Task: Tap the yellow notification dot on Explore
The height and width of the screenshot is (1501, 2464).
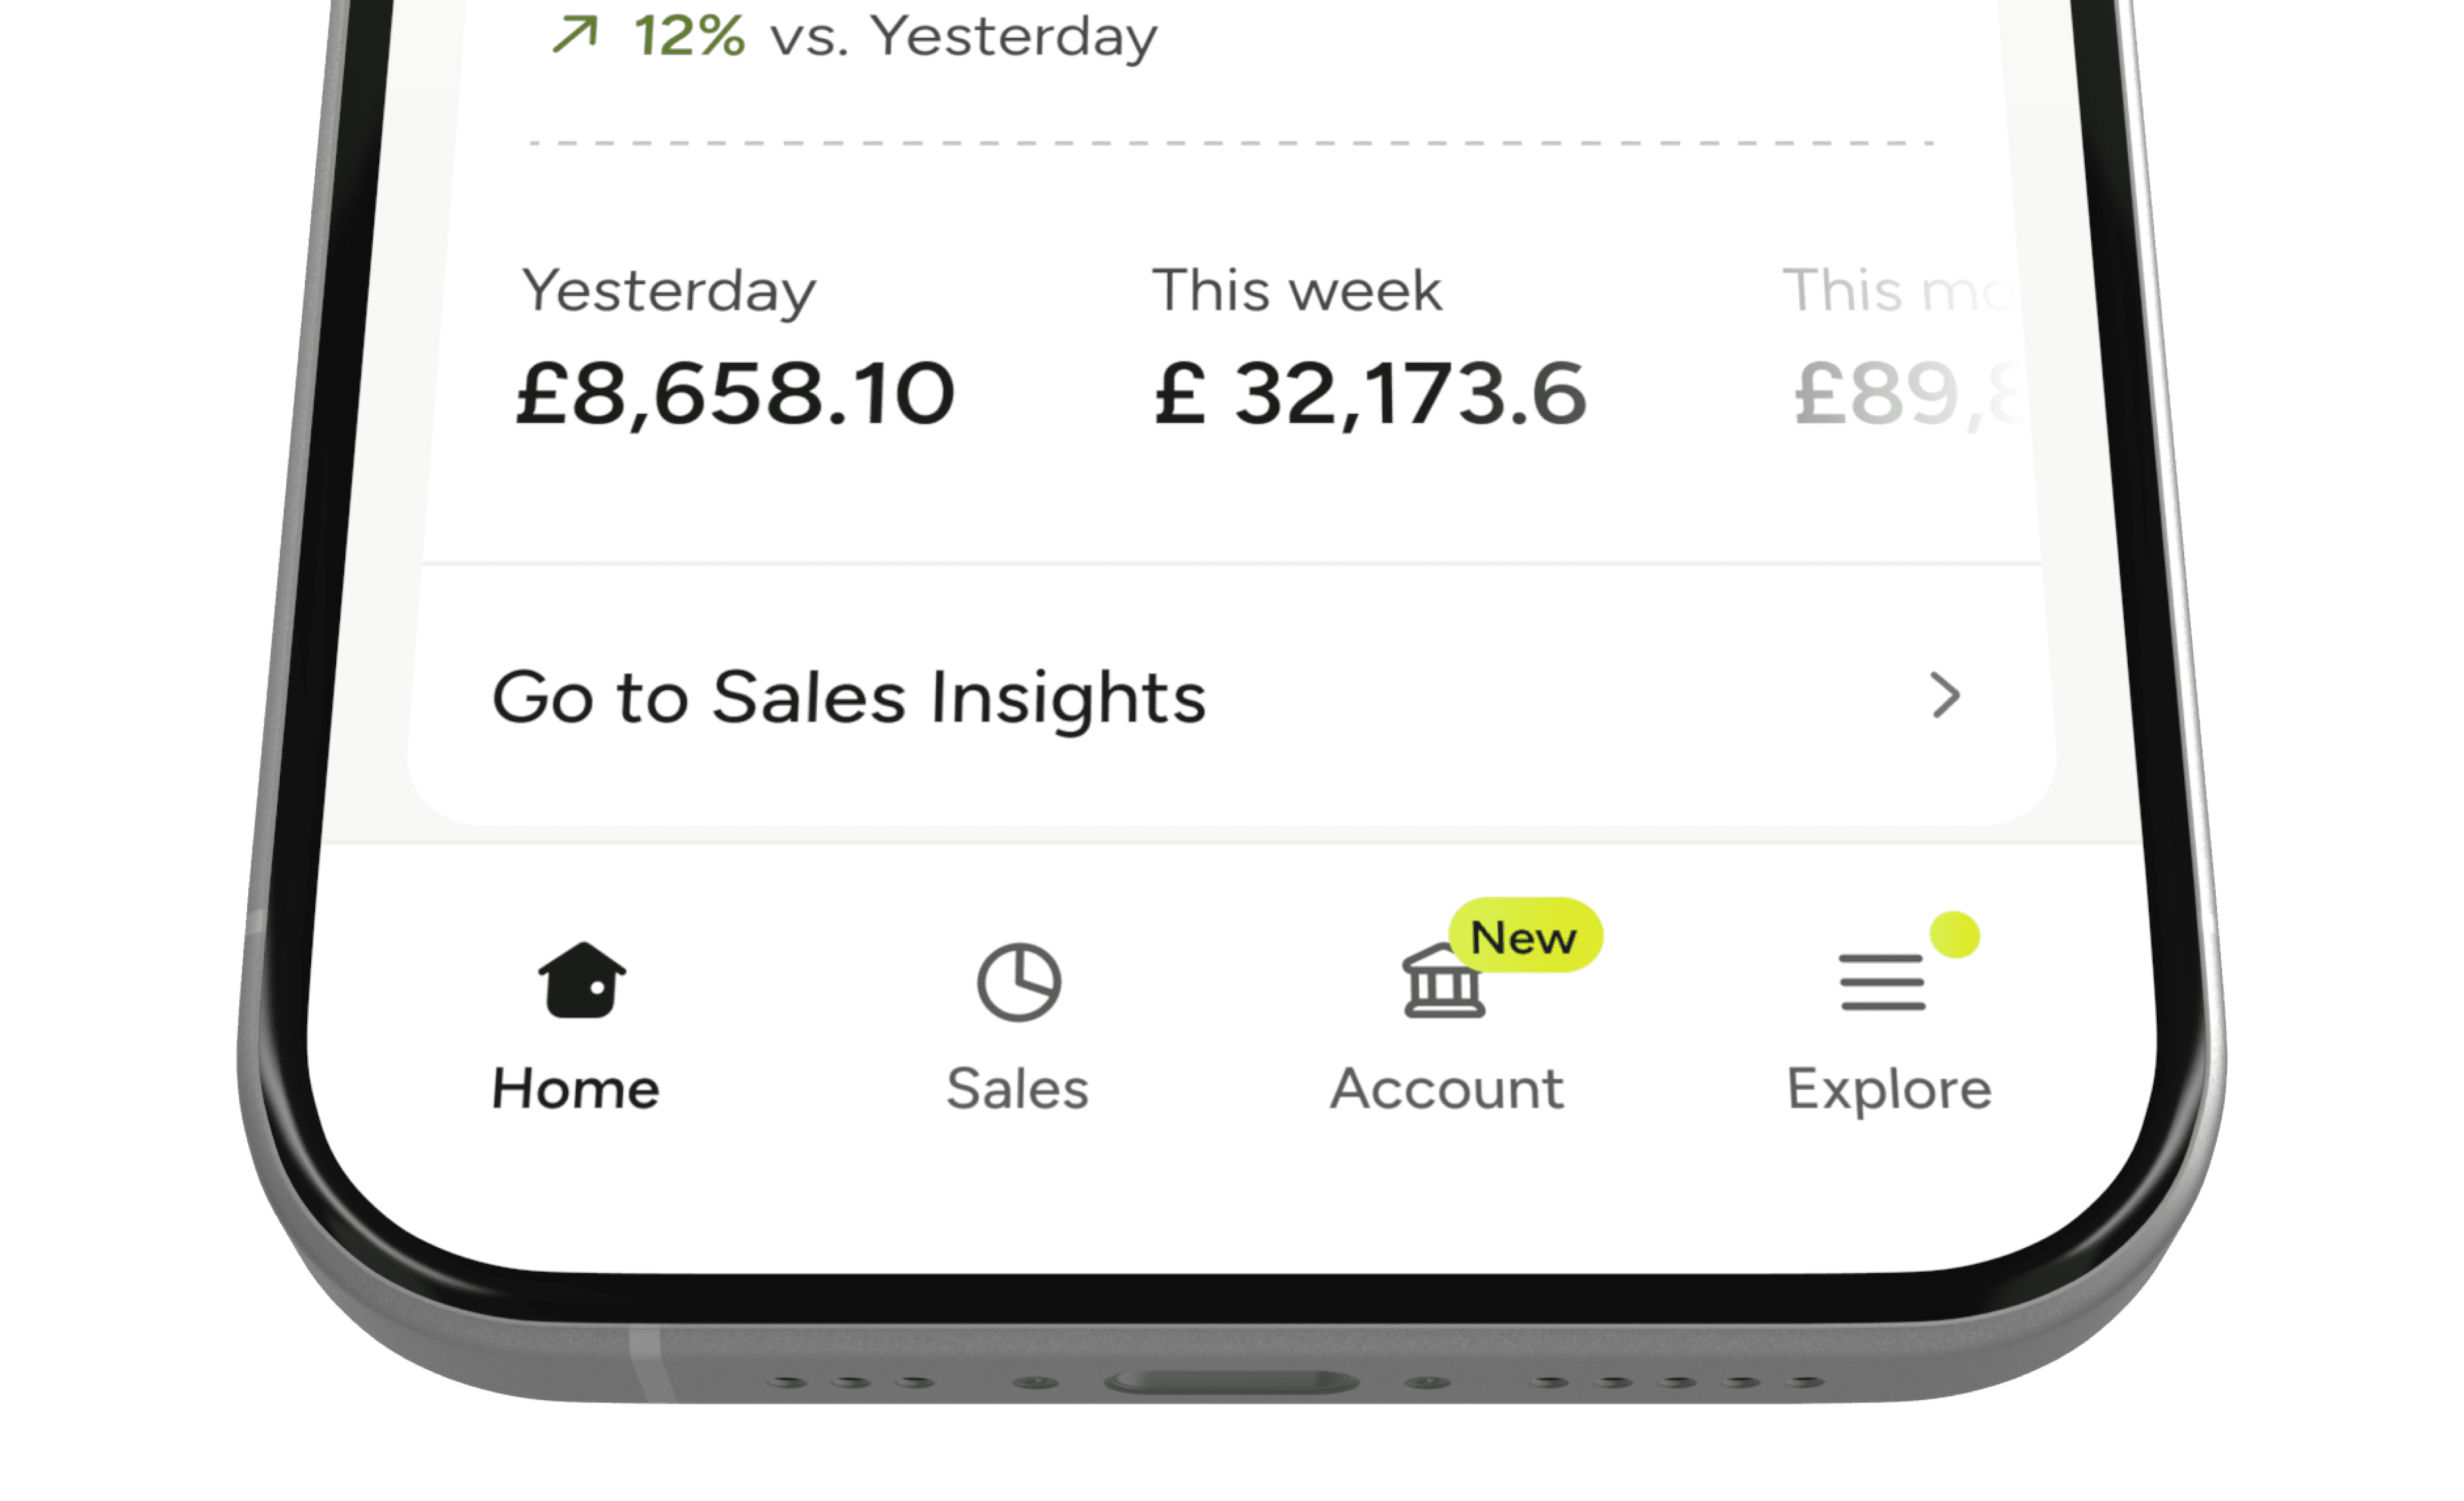Action: (x=1954, y=935)
